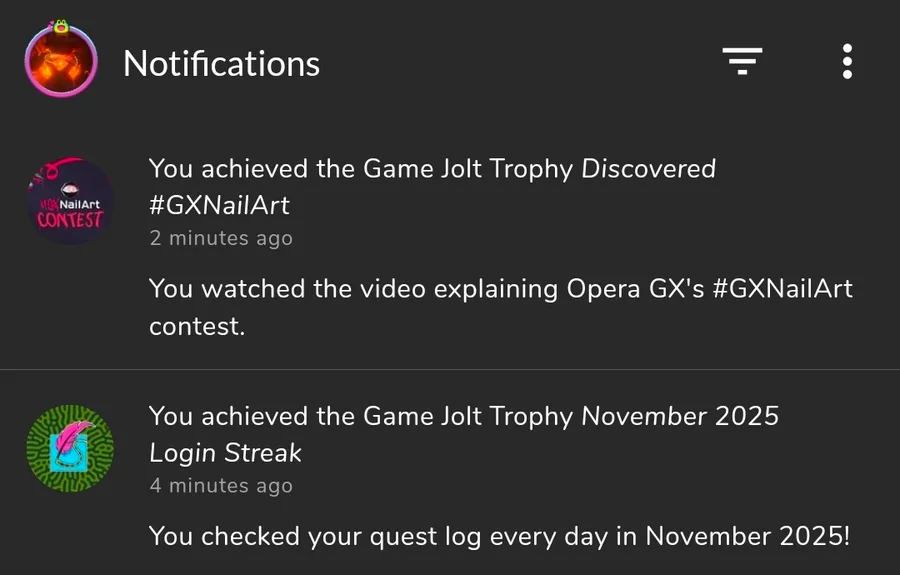This screenshot has width=900, height=575.
Task: Open the three-dot more options menu
Action: tap(847, 62)
